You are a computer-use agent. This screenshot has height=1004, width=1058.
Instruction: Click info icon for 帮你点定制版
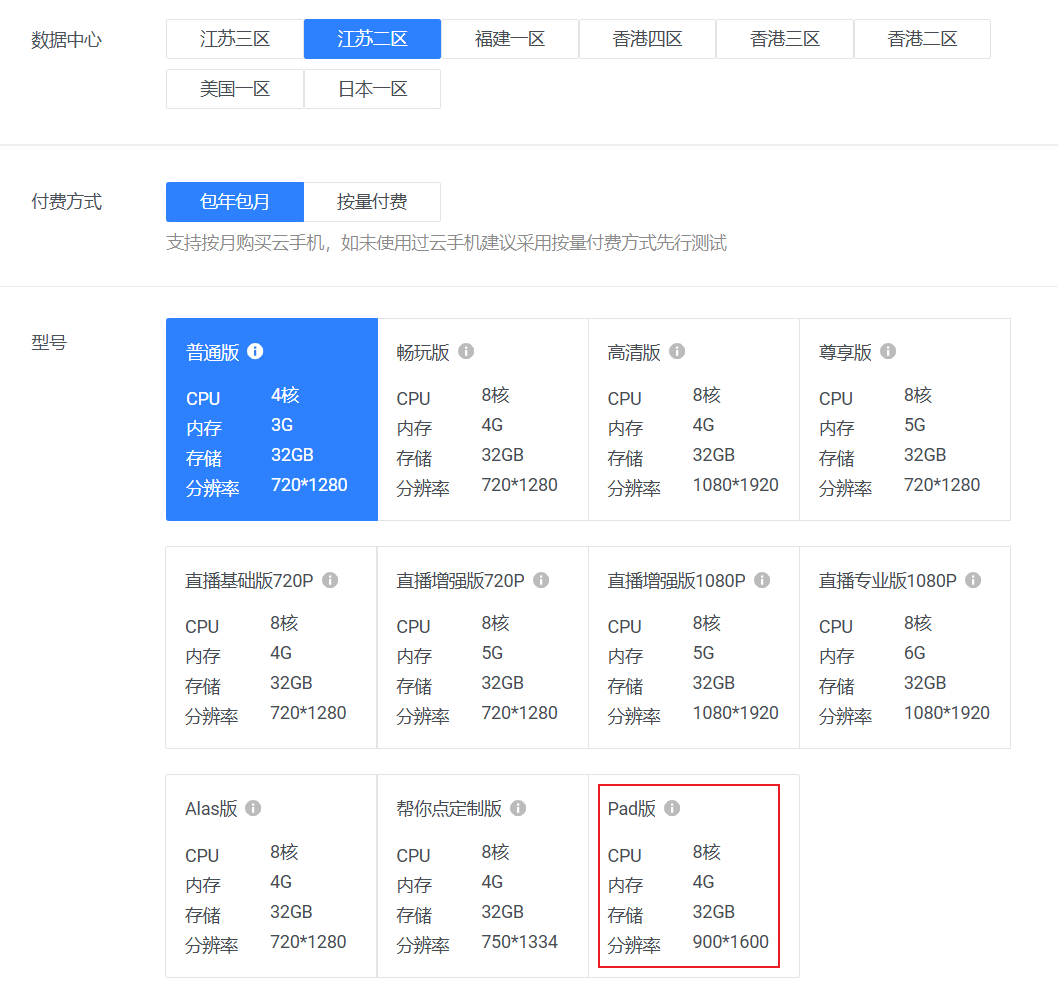518,808
